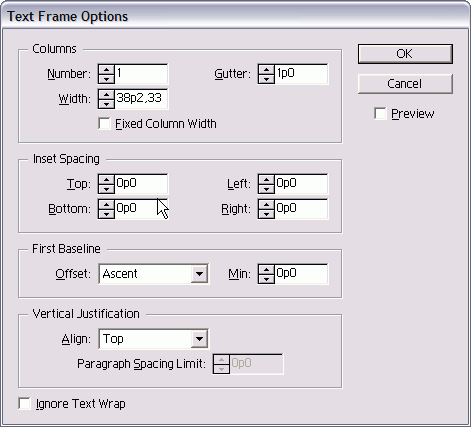This screenshot has width=471, height=427.
Task: Select the Right inset text field
Action: 301,209
